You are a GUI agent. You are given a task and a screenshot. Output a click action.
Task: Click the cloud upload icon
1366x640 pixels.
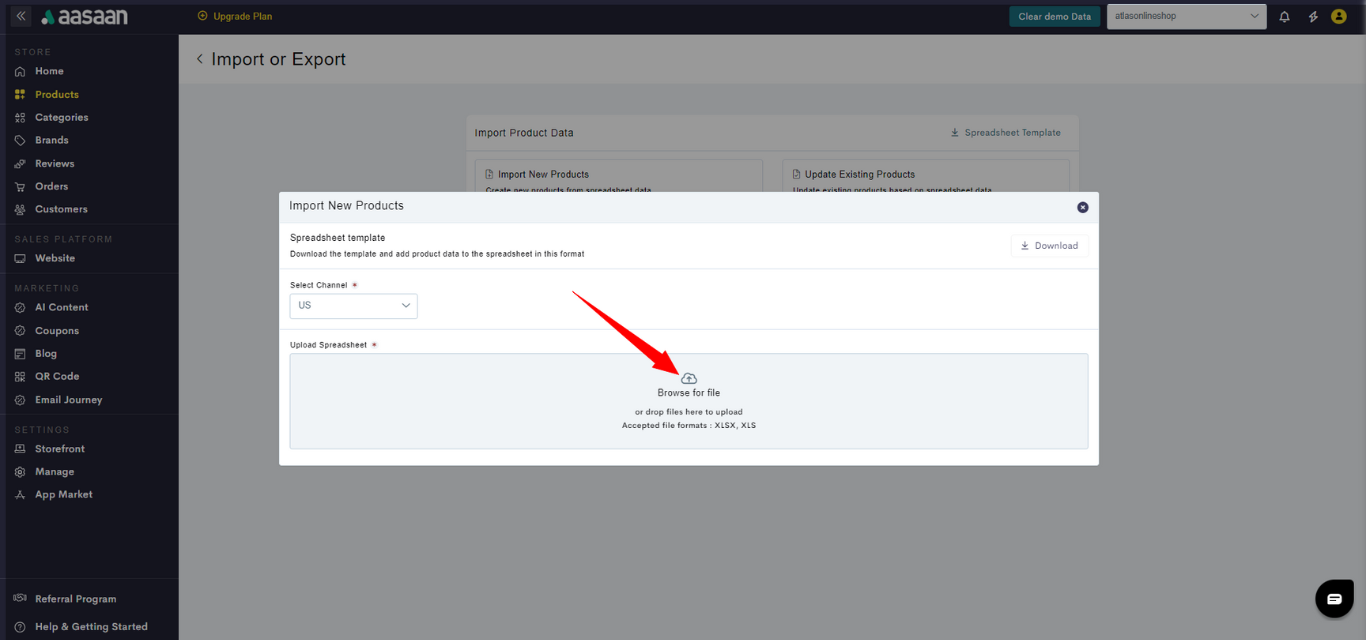coord(688,378)
